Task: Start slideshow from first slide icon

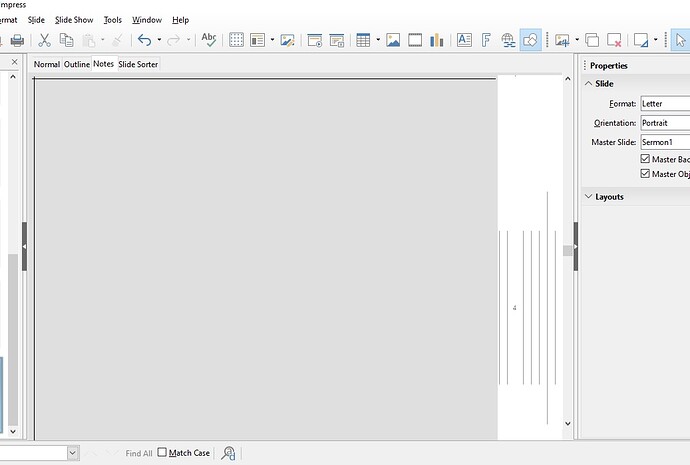Action: [315, 40]
